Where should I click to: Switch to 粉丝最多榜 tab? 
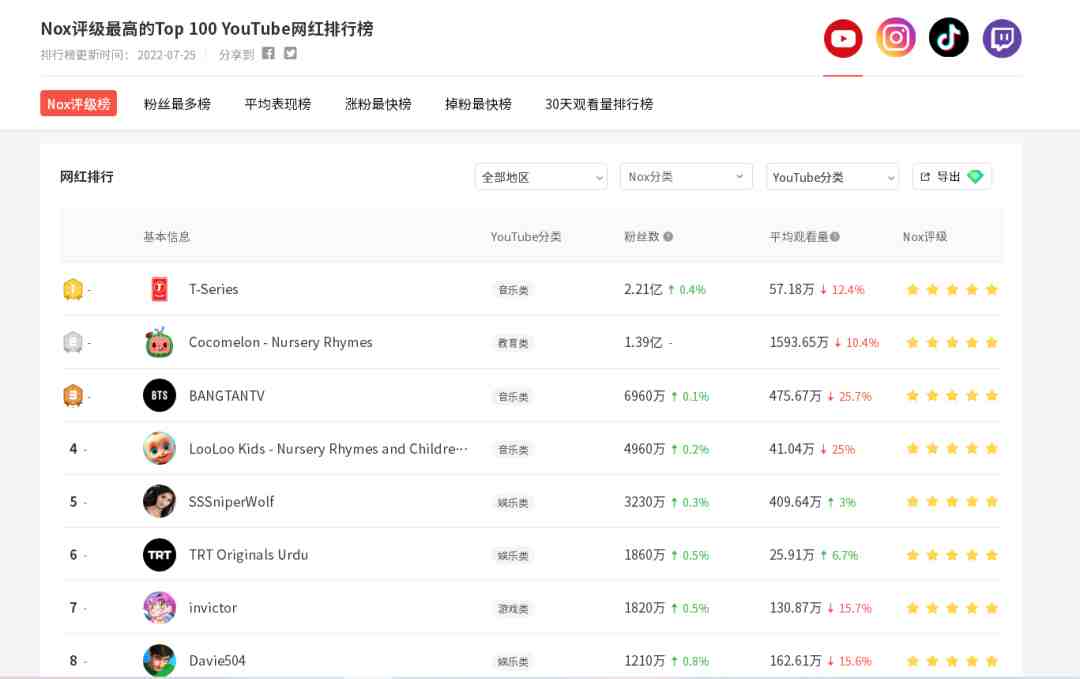(x=177, y=104)
